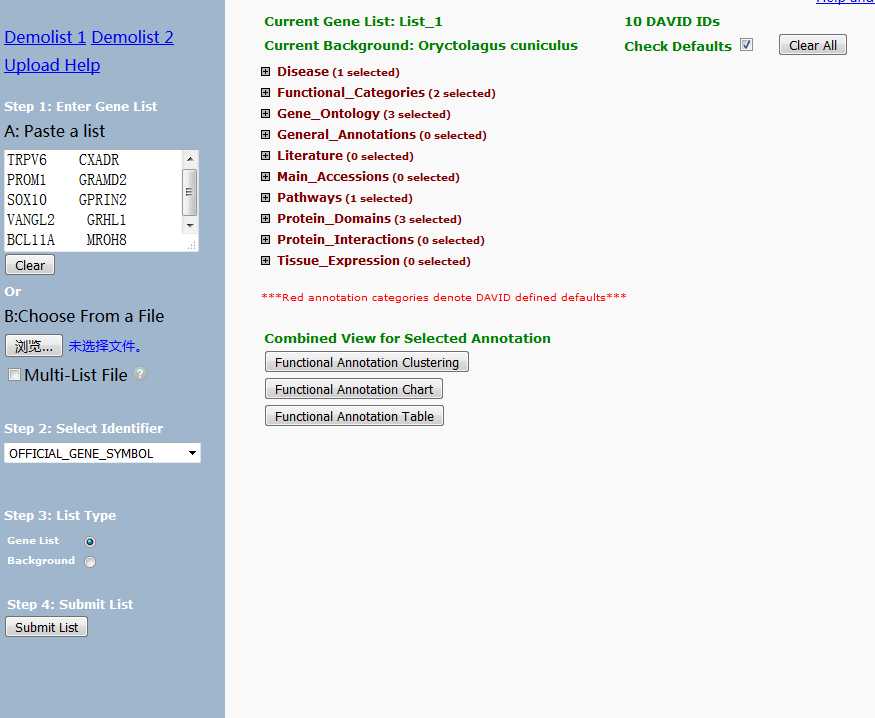Expand the General_Annotations category
The image size is (875, 718).
[266, 134]
